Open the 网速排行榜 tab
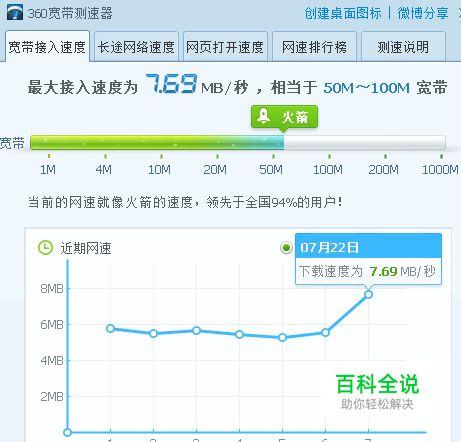Screen dimensions: 461x442 (x=314, y=47)
